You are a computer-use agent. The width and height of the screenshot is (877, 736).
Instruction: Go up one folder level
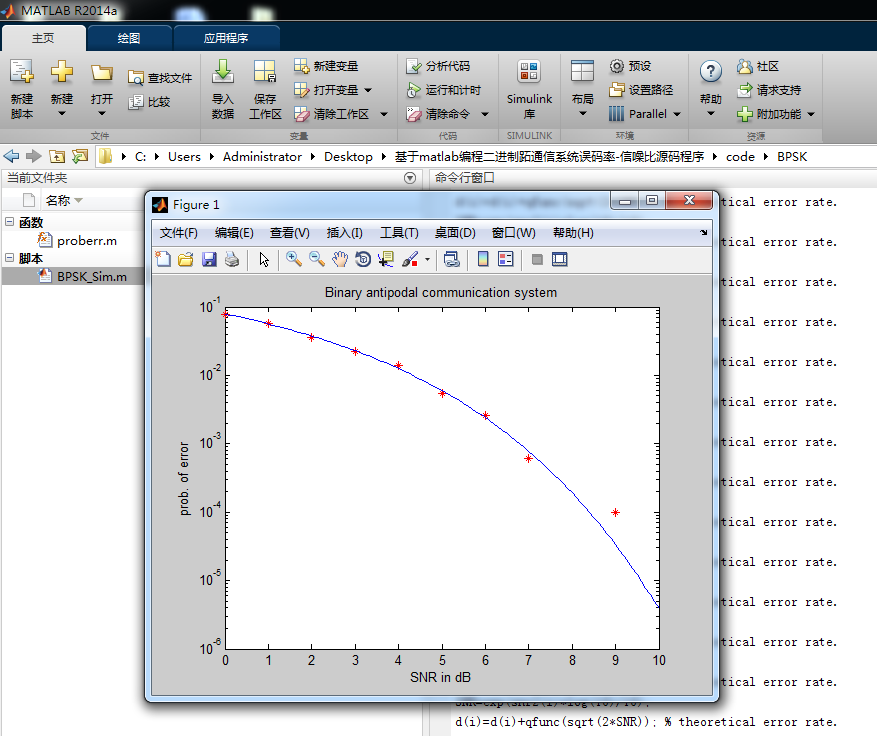[x=56, y=156]
